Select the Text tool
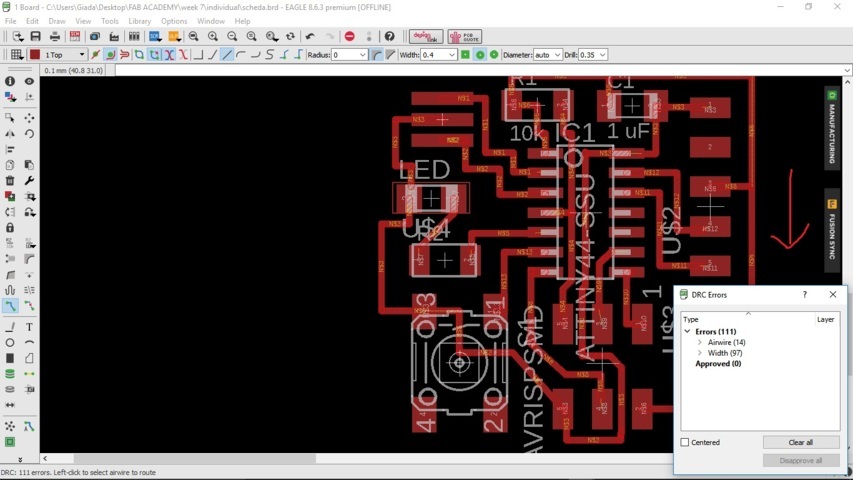Viewport: 853px width, 480px height. pos(29,327)
